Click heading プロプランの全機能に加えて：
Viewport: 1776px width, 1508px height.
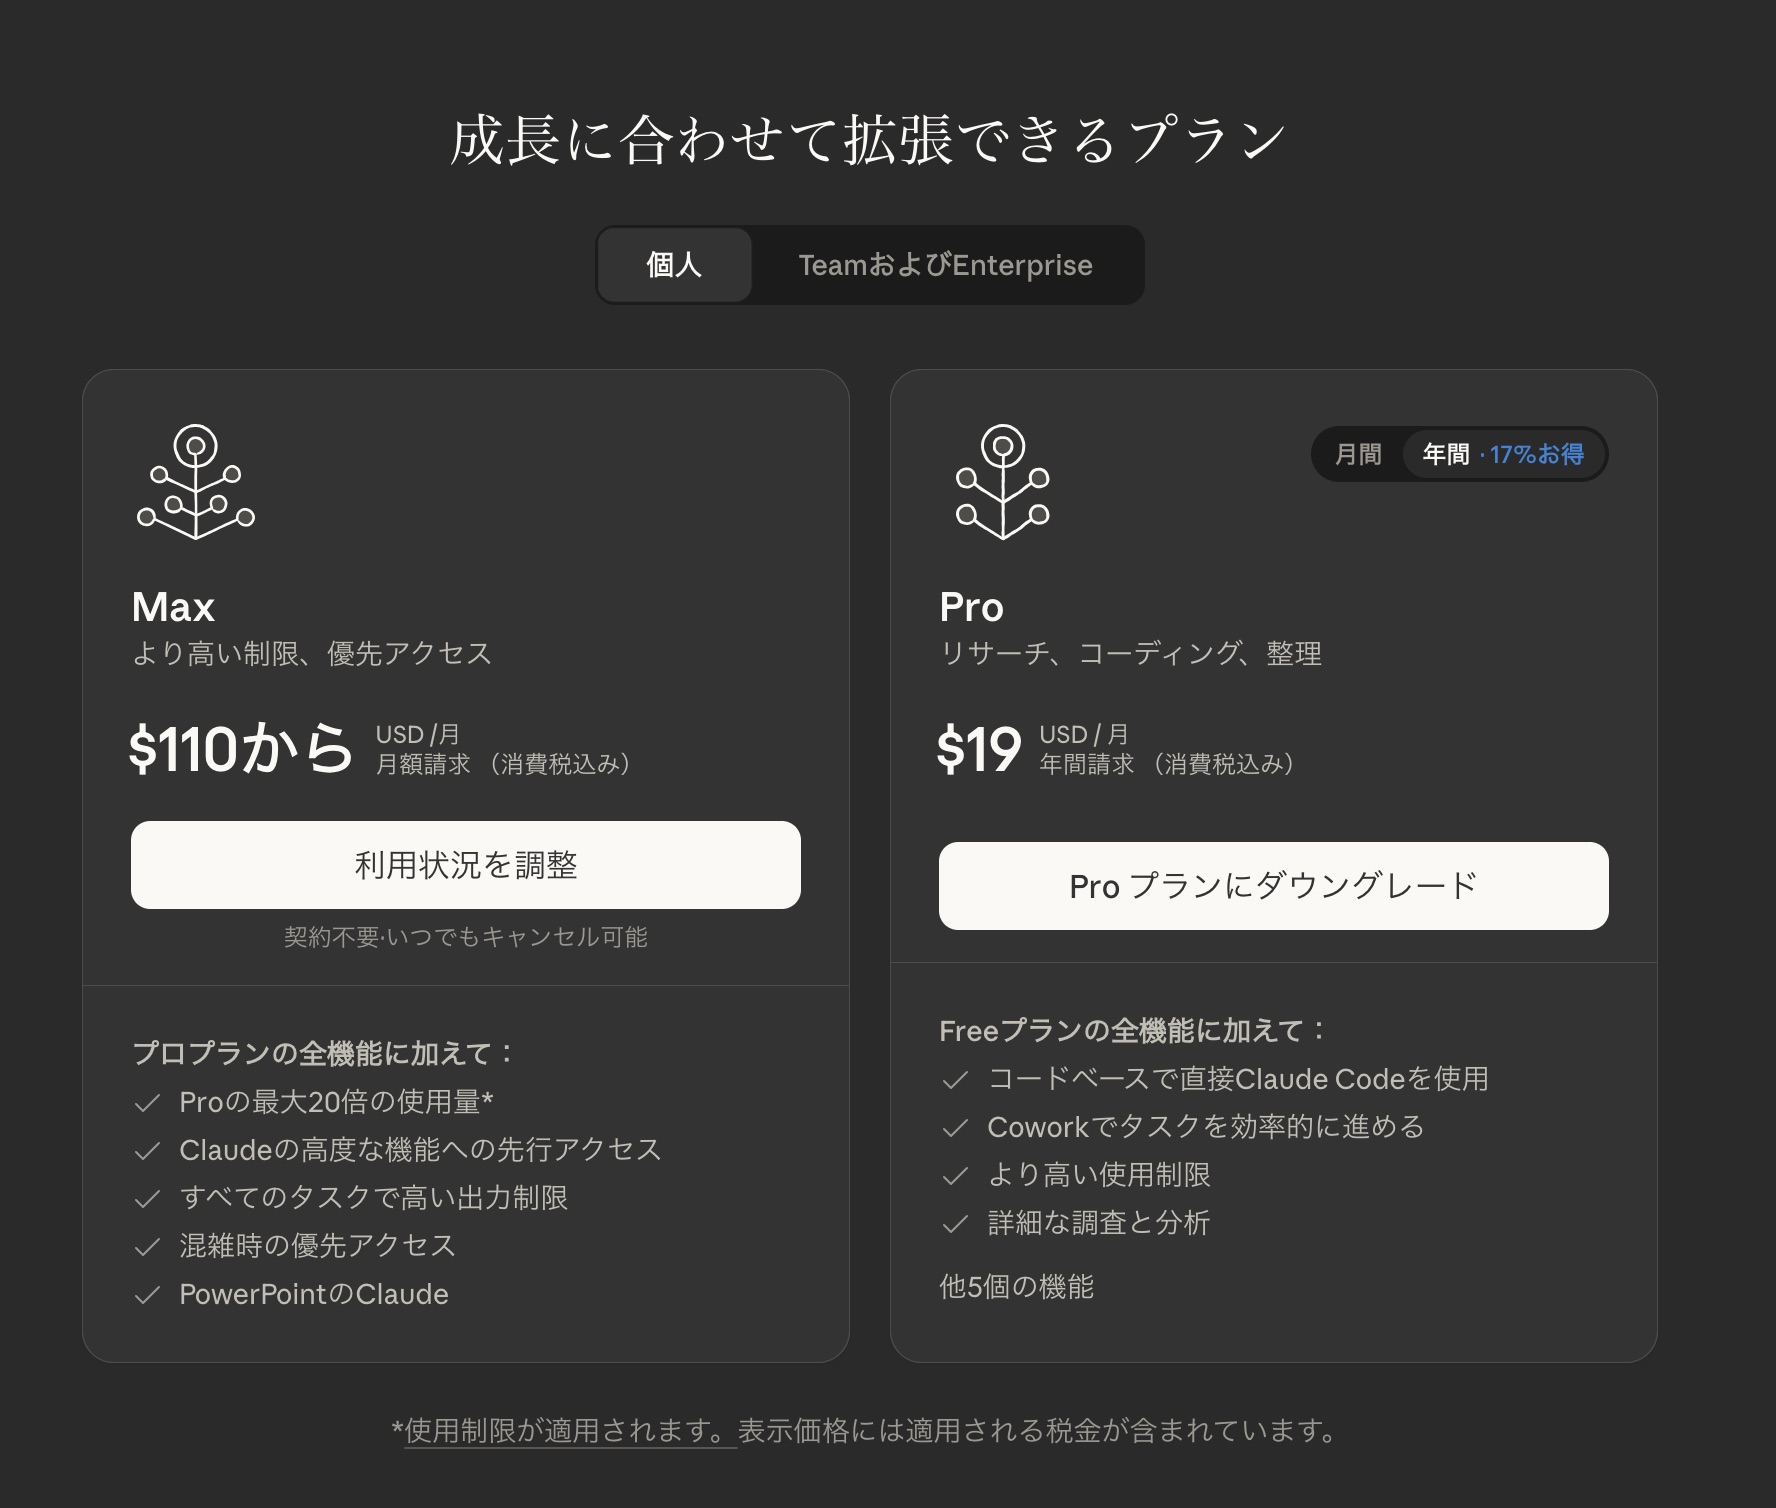[x=325, y=1054]
